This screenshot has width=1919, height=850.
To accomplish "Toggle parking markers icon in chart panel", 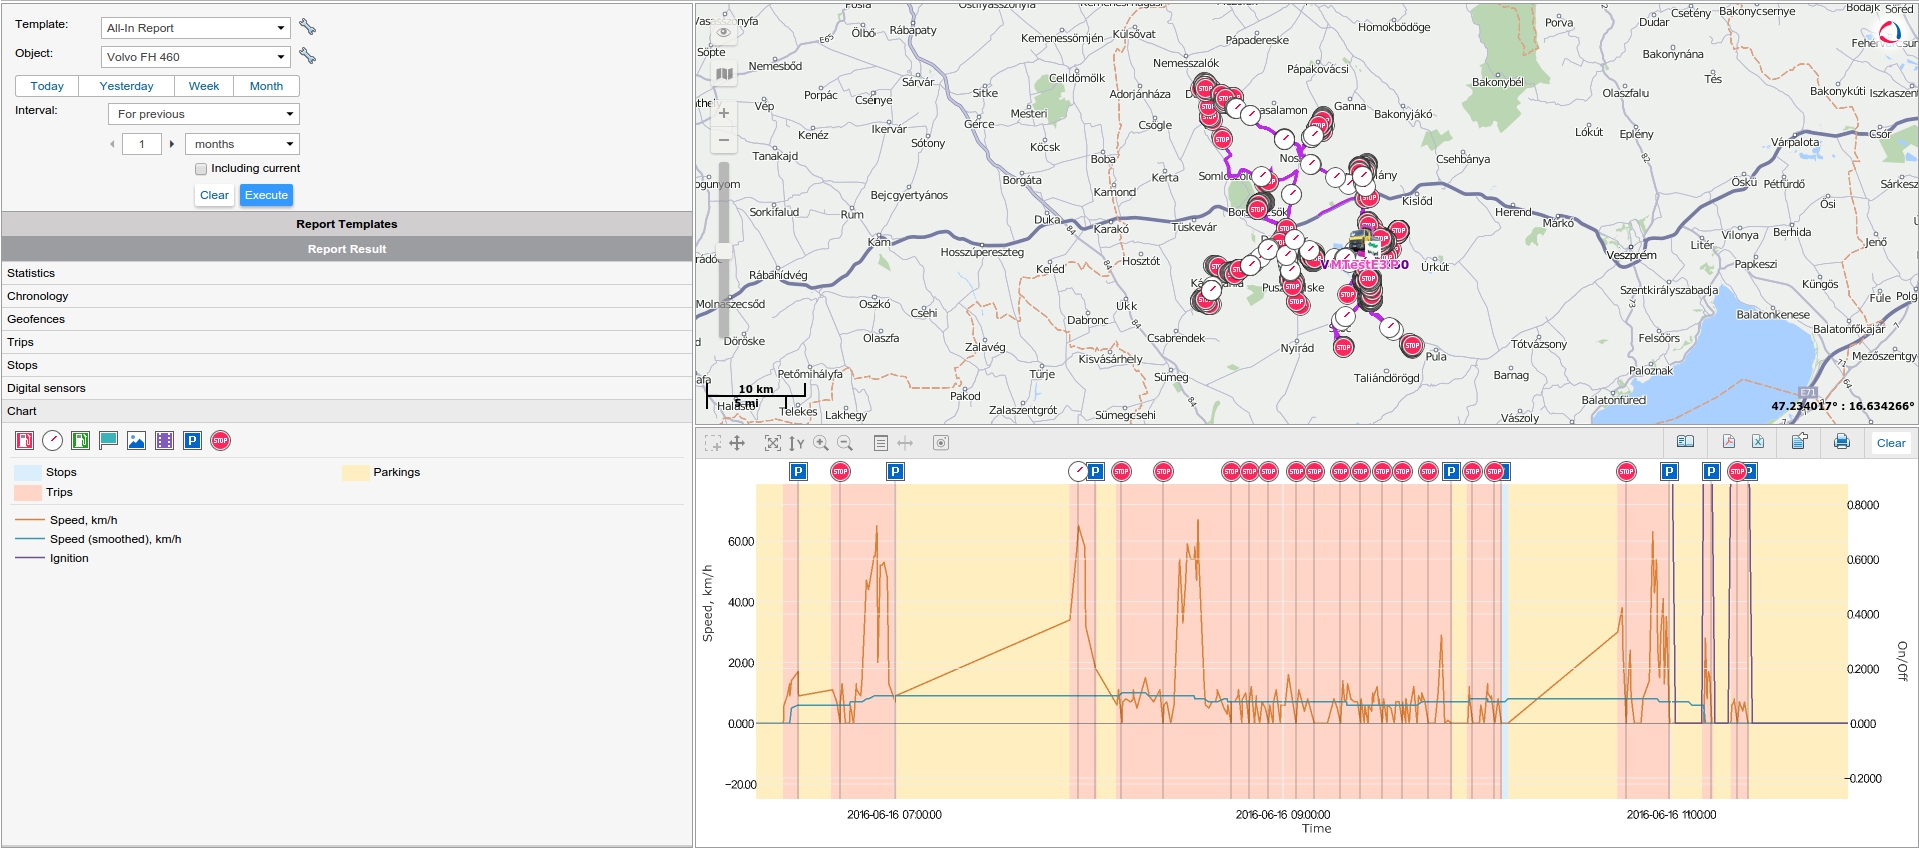I will pyautogui.click(x=193, y=441).
